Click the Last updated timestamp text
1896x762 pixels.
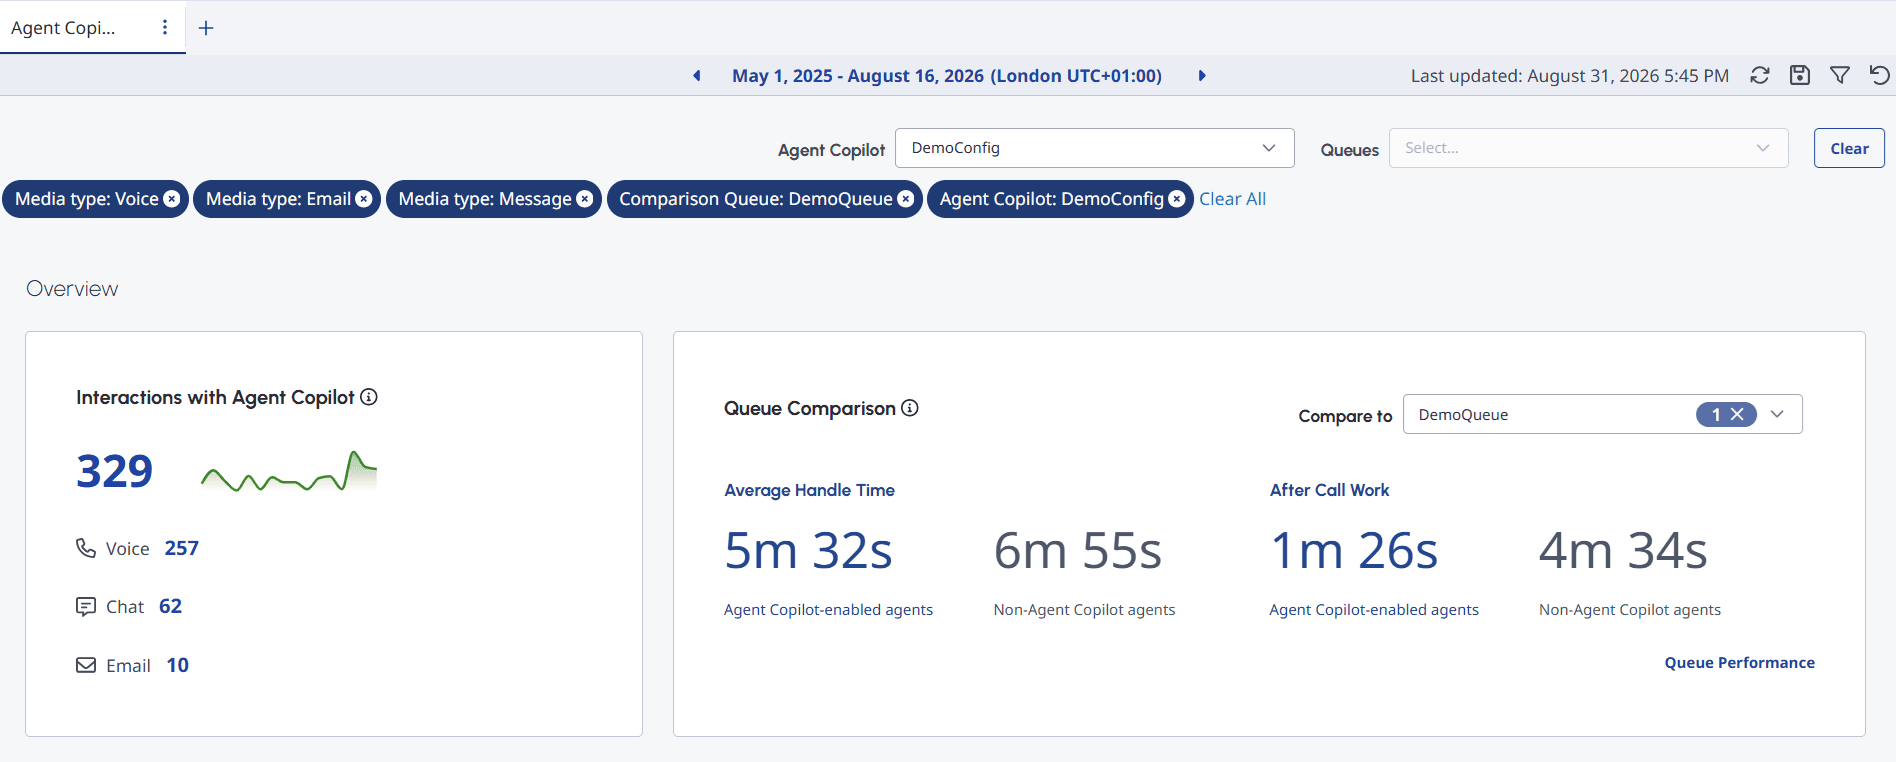tap(1570, 76)
